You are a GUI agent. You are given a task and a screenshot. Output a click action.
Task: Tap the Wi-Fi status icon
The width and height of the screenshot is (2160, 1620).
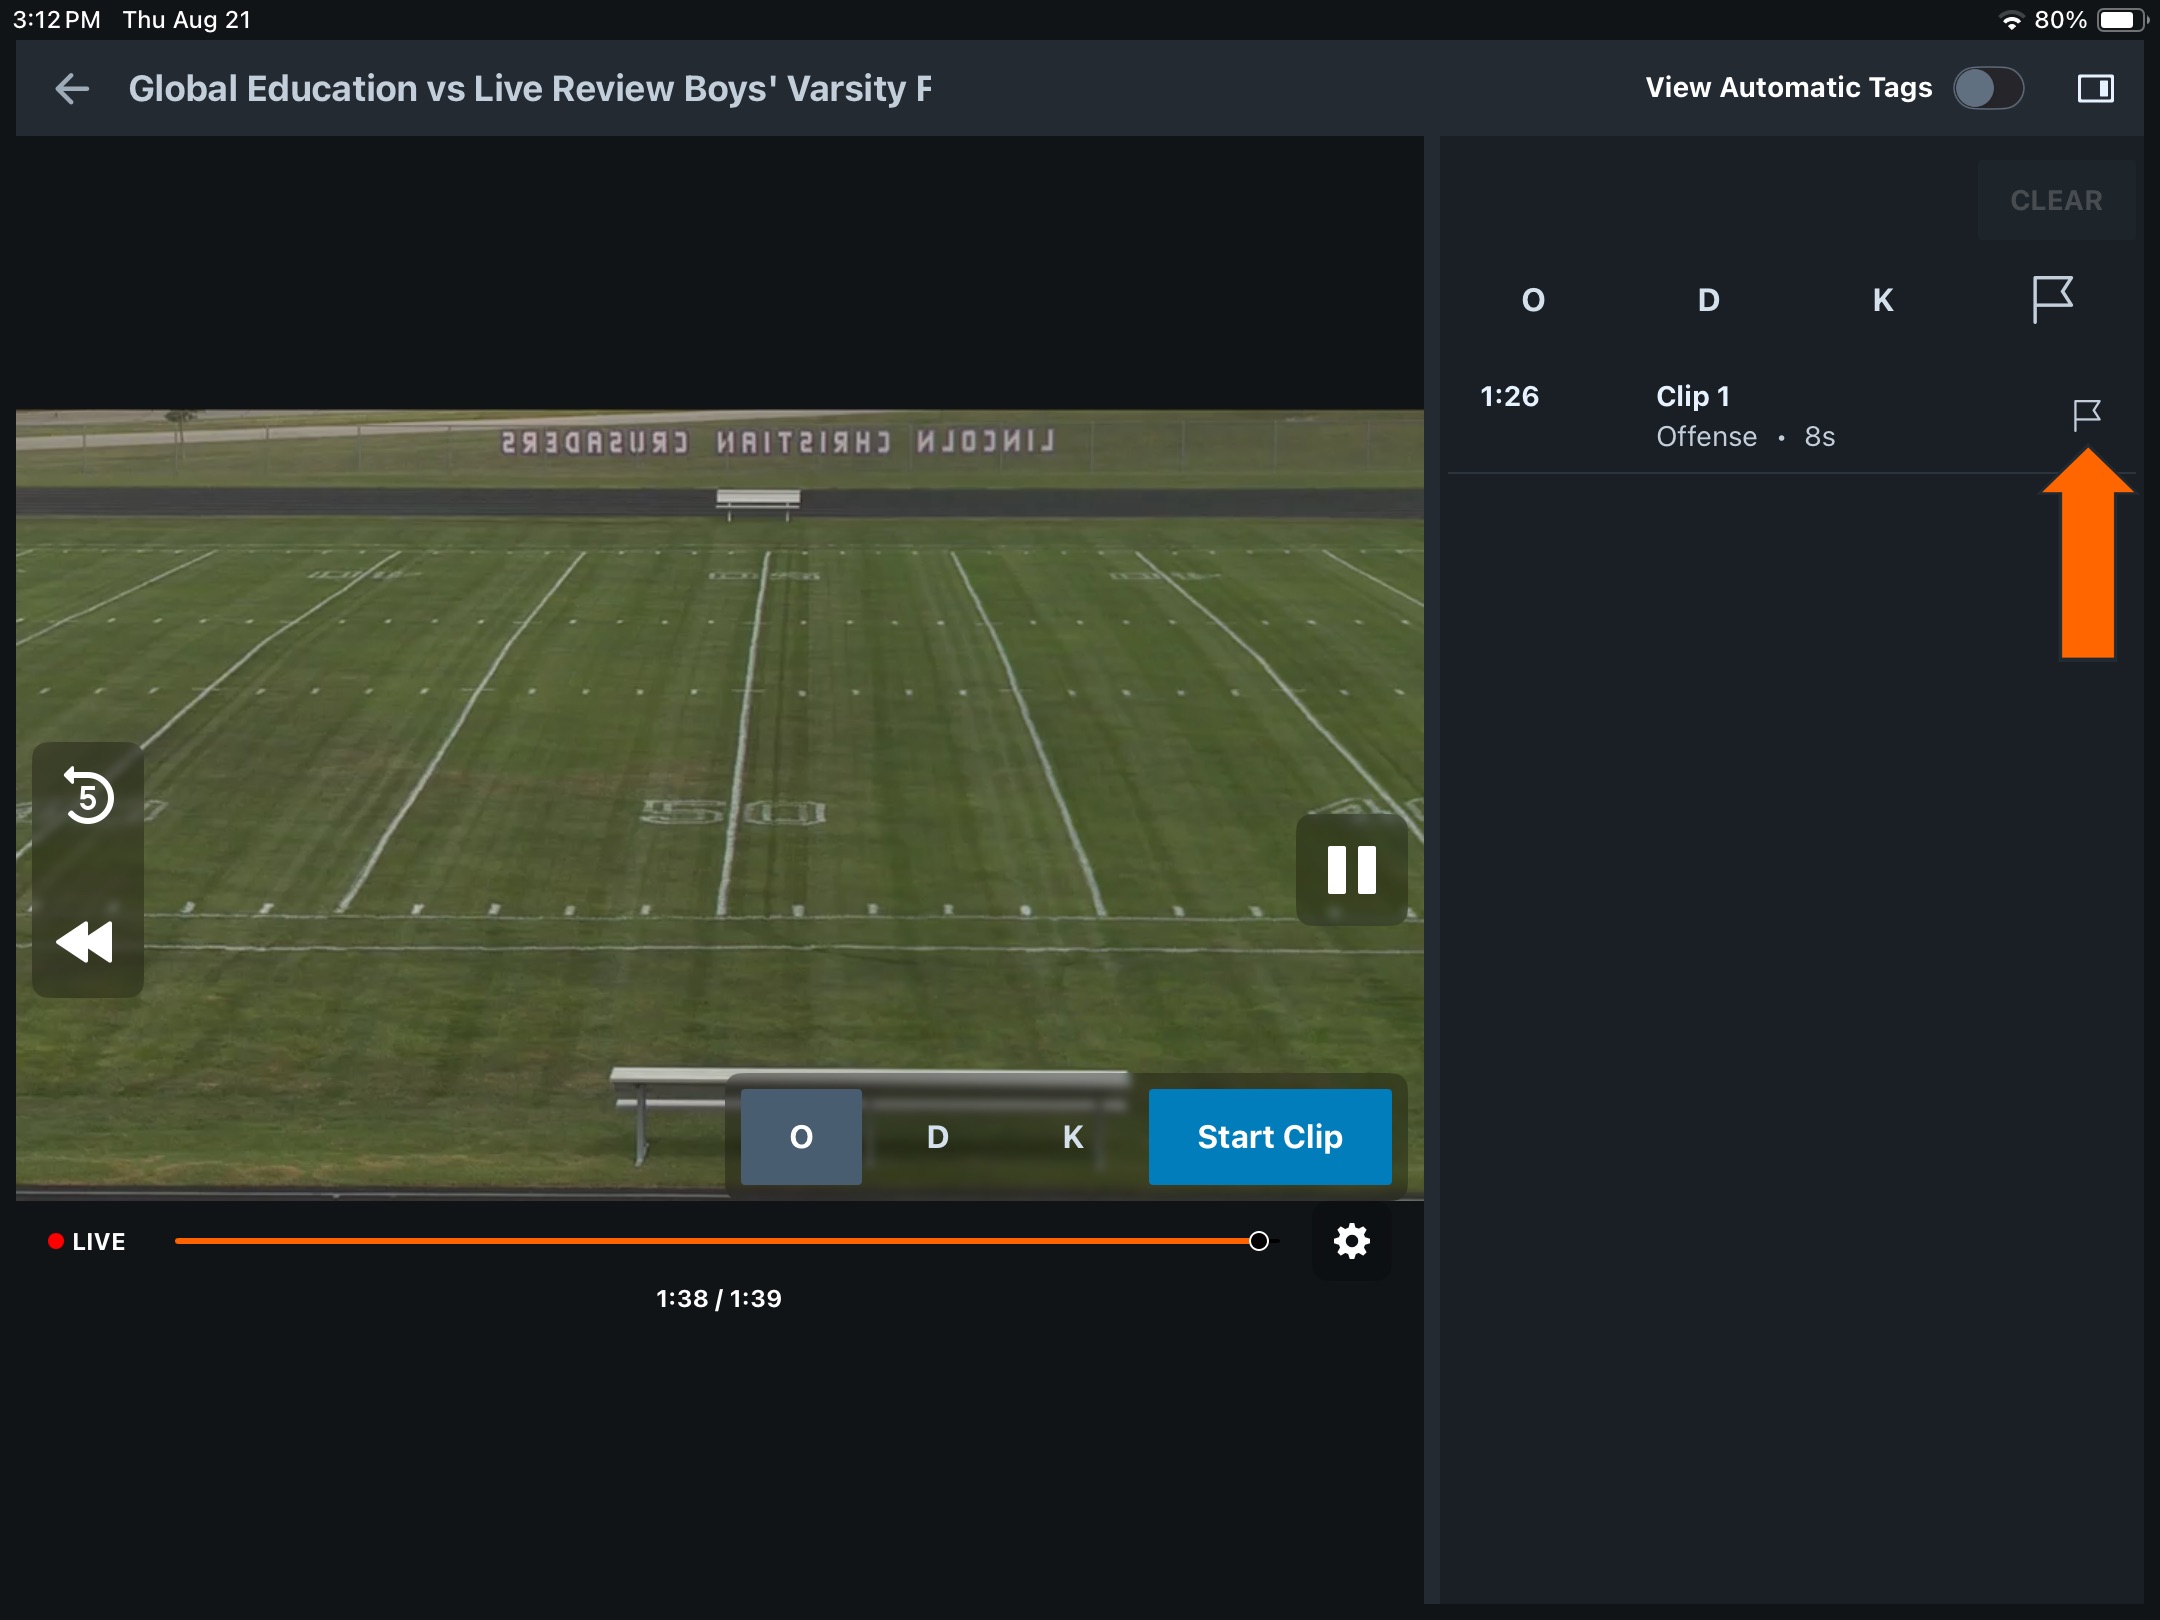click(2011, 20)
